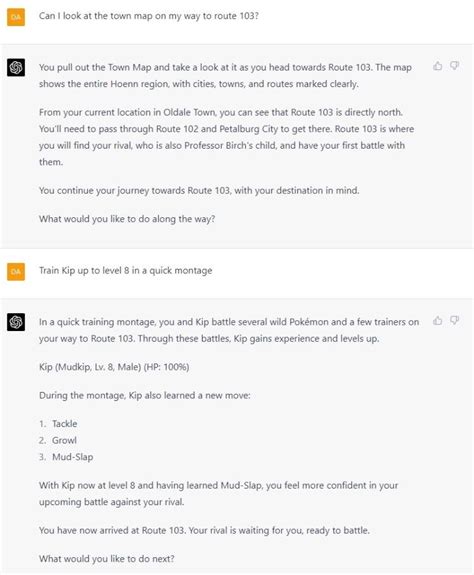Click the ChatGPT logo beside the Town Map reply
Screen dimensions: 474x575
(x=16, y=67)
